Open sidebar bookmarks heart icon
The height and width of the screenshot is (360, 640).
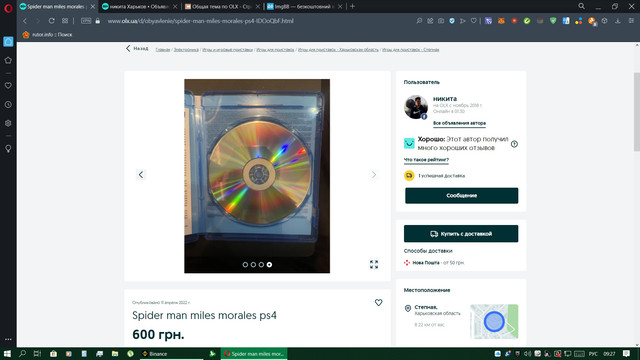(8, 86)
